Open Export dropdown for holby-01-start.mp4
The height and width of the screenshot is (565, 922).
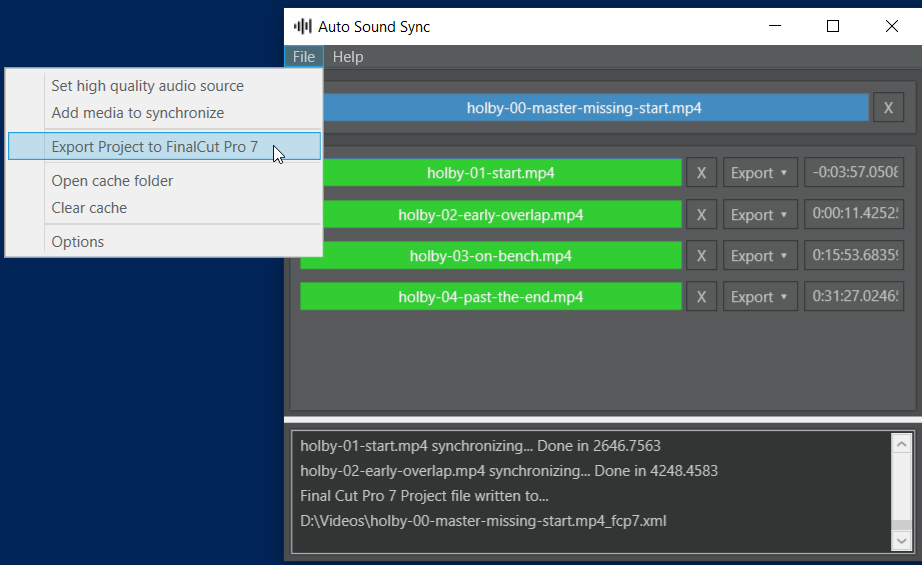click(x=760, y=173)
